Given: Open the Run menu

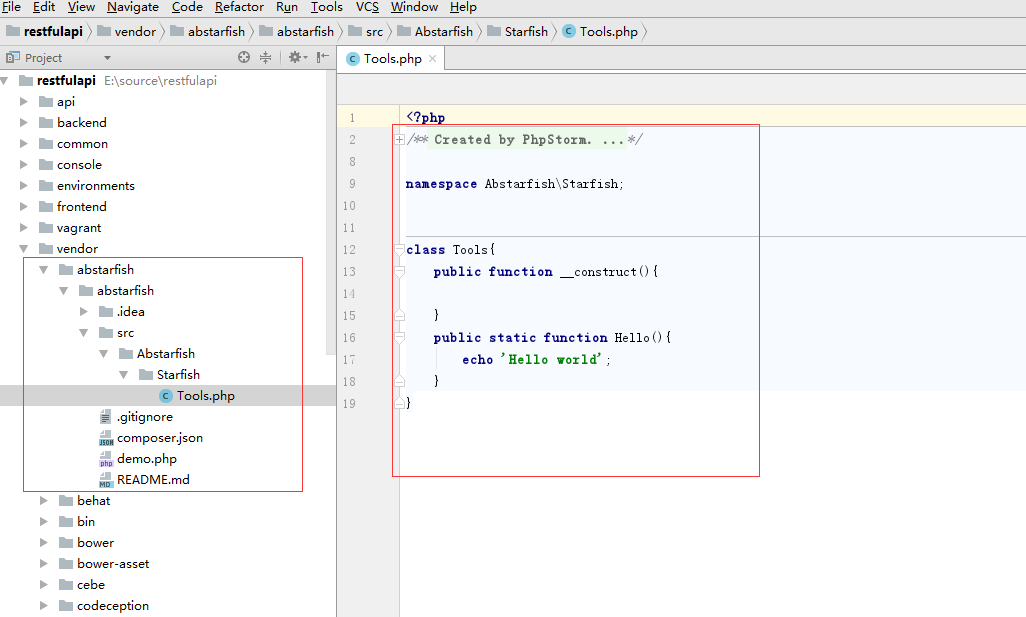Looking at the screenshot, I should pyautogui.click(x=287, y=7).
